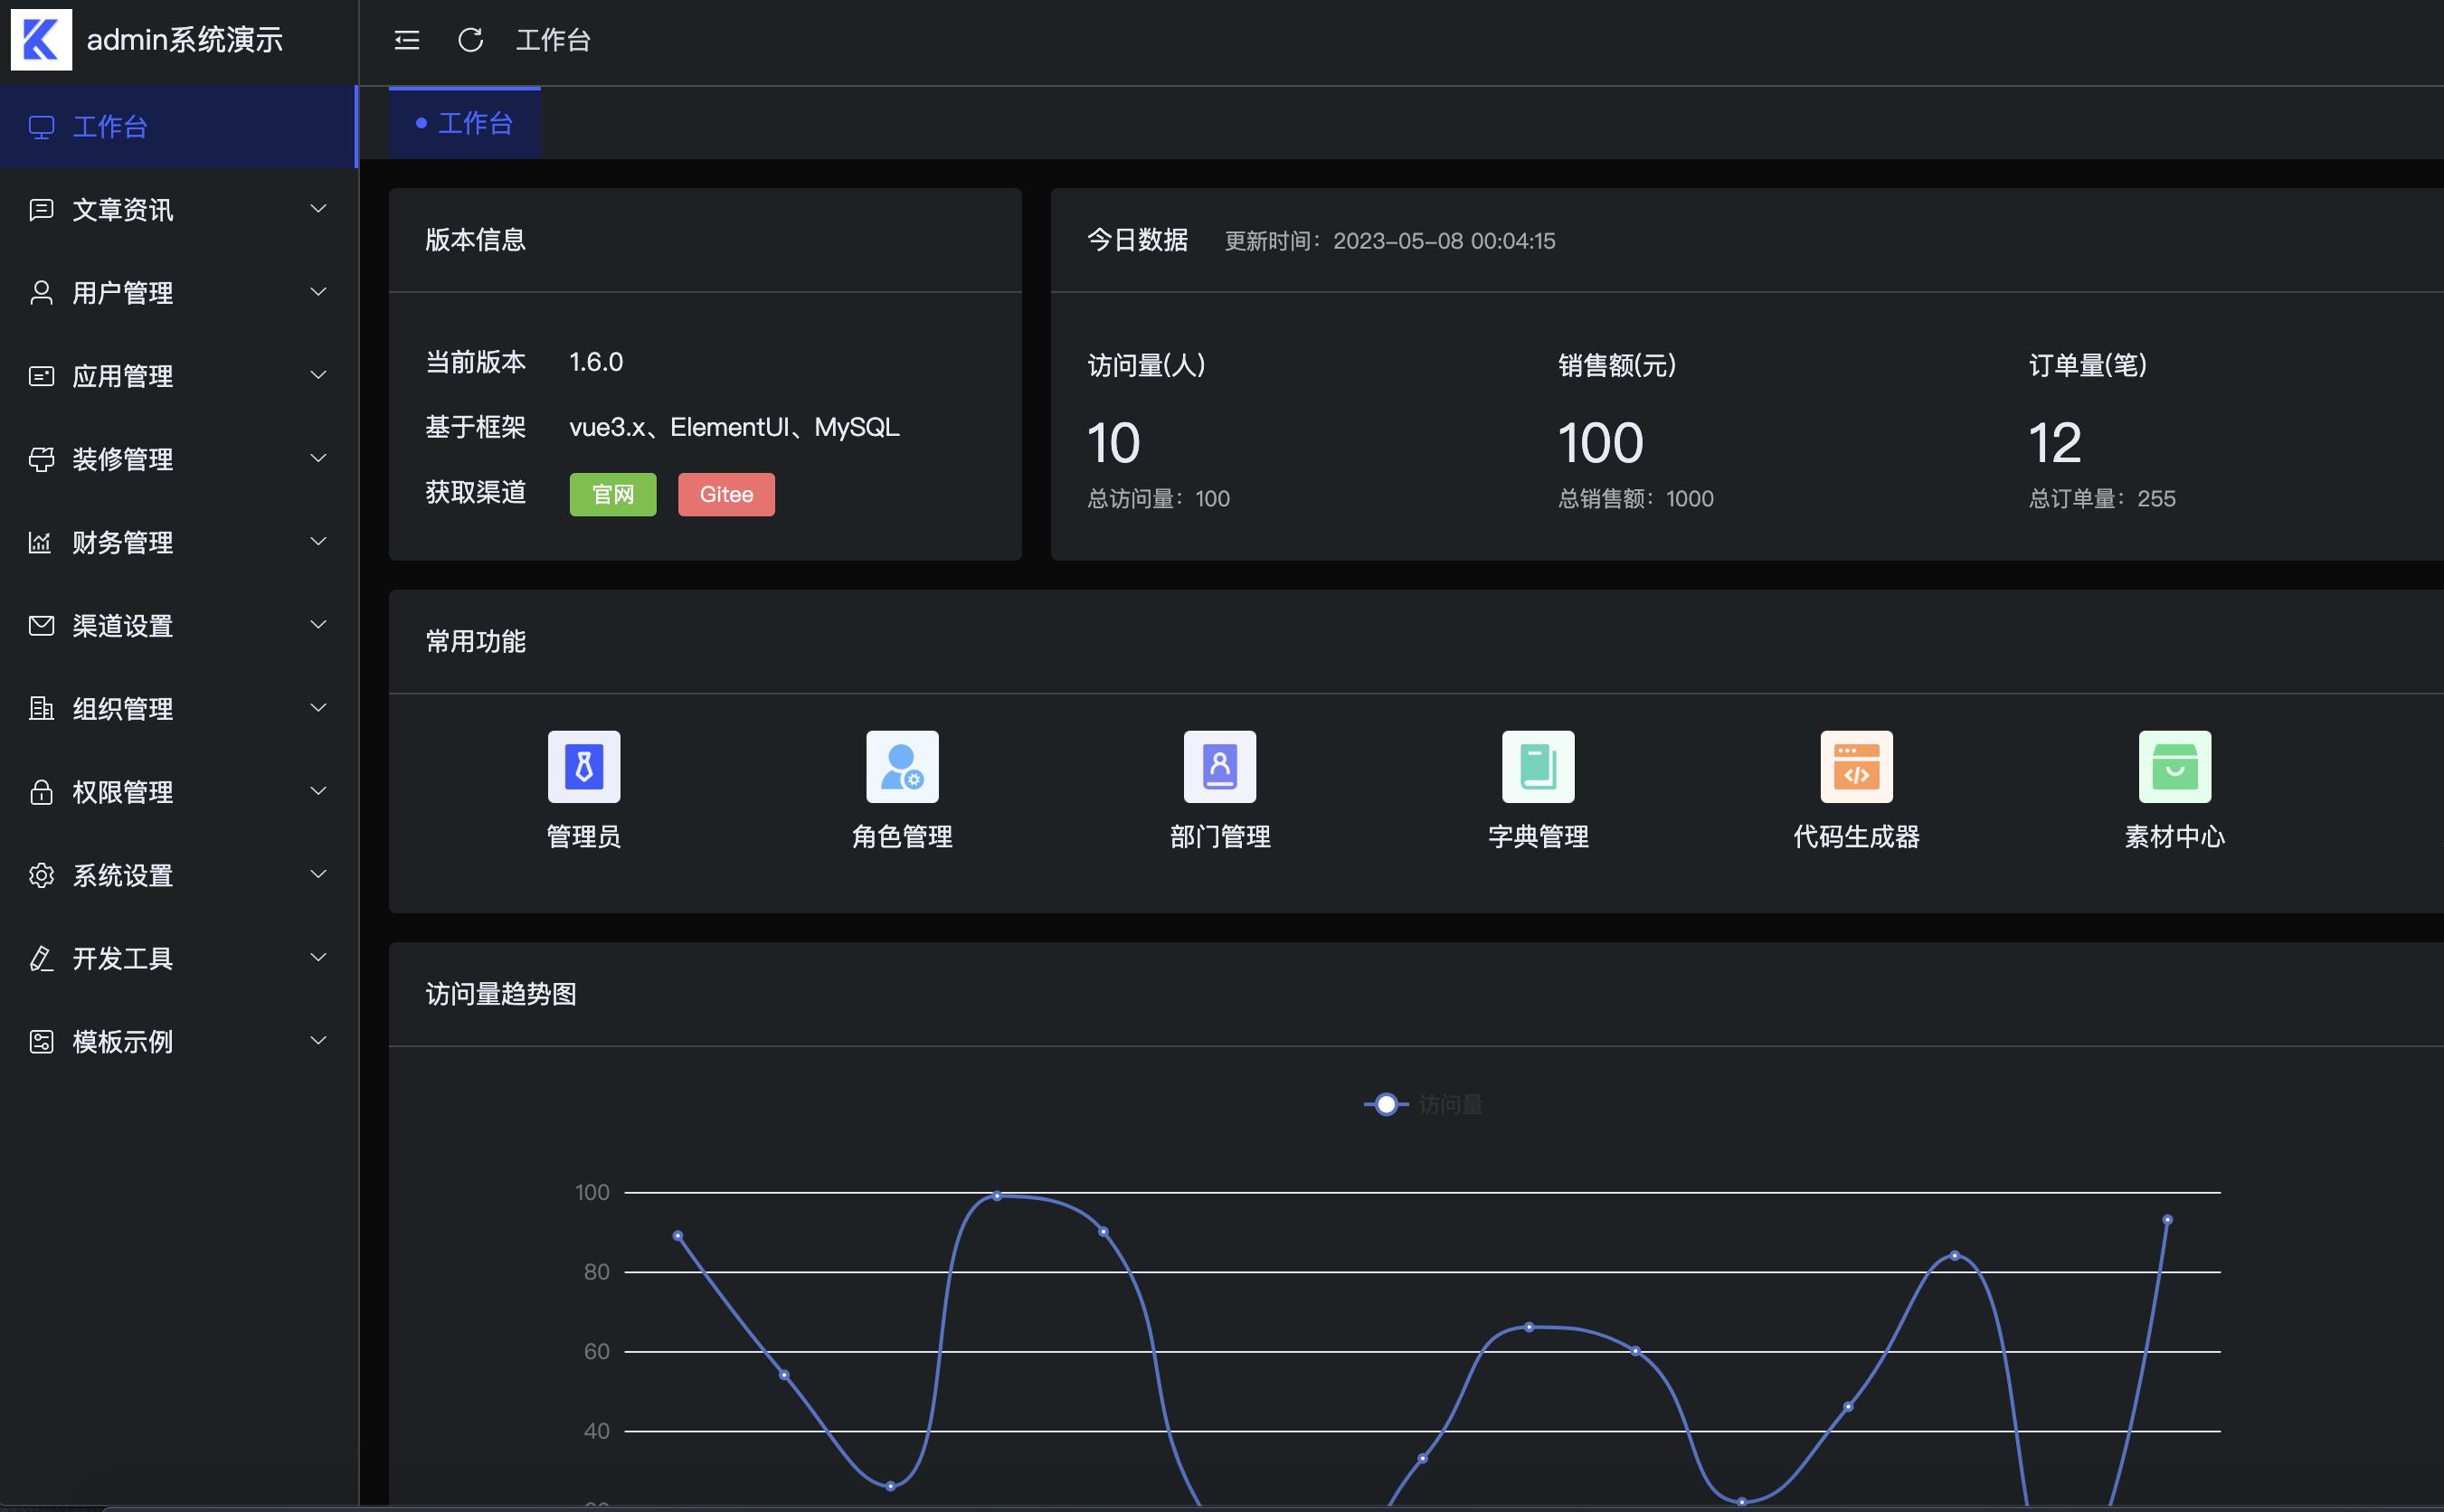Click the 官网 button
The image size is (2444, 1512).
tap(613, 494)
